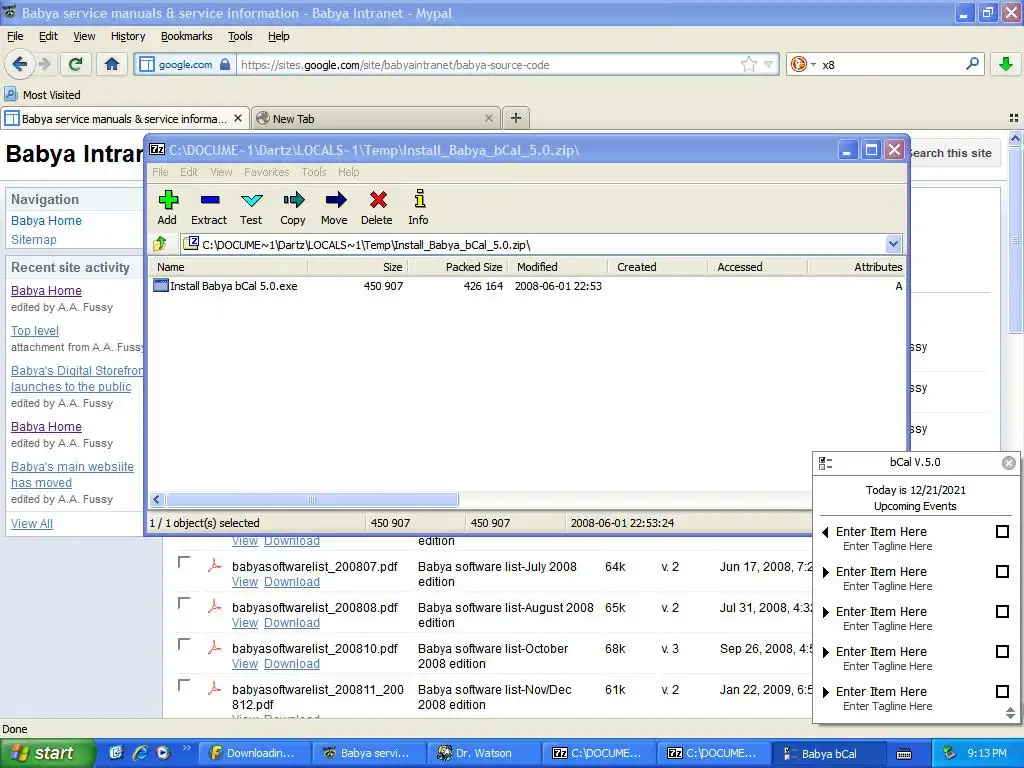
Task: Bookmark this page with the star icon
Action: coord(748,64)
